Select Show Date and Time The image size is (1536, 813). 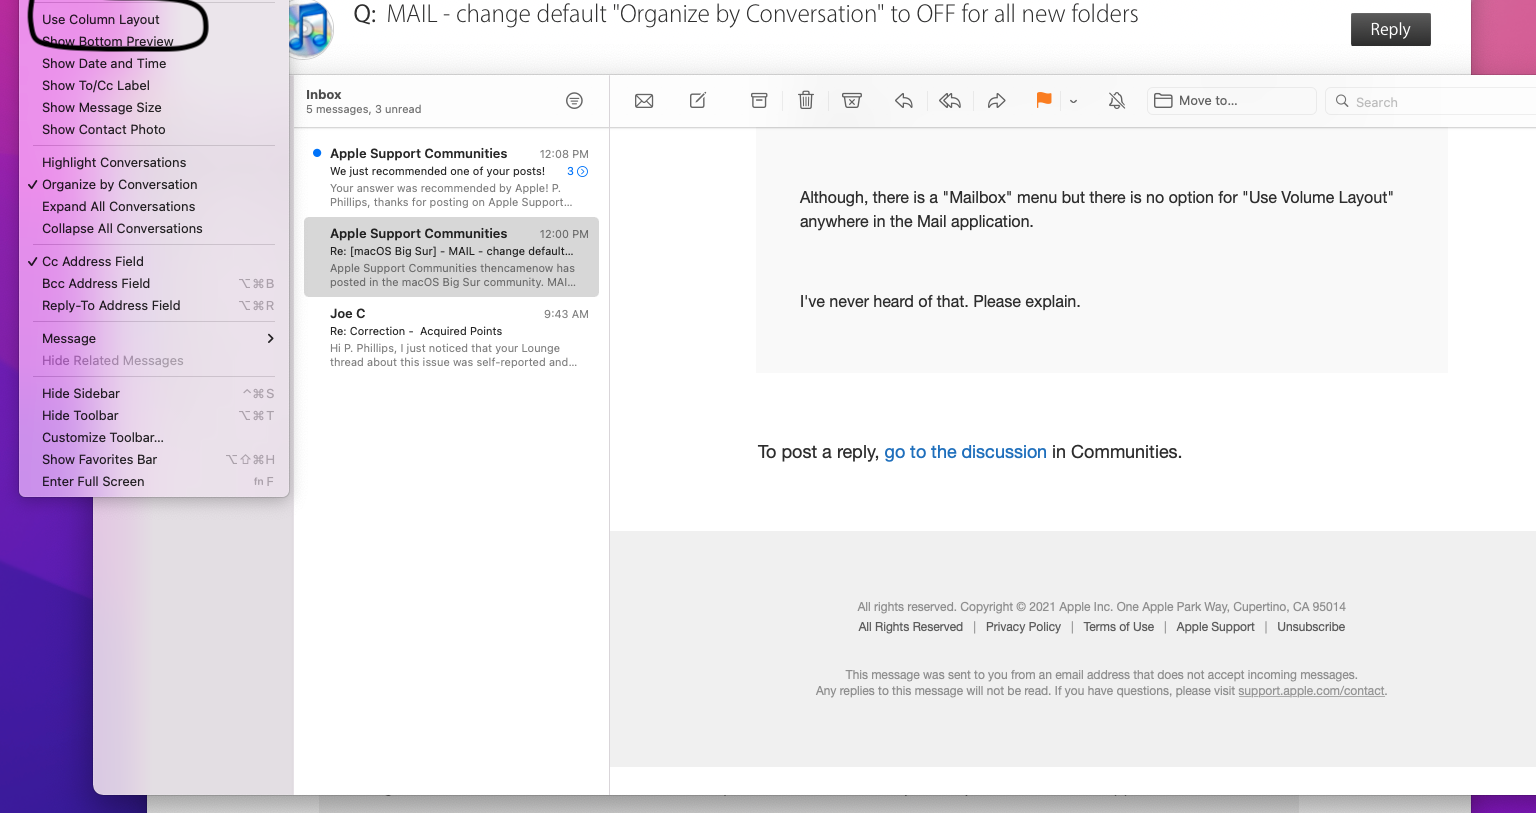coord(104,63)
